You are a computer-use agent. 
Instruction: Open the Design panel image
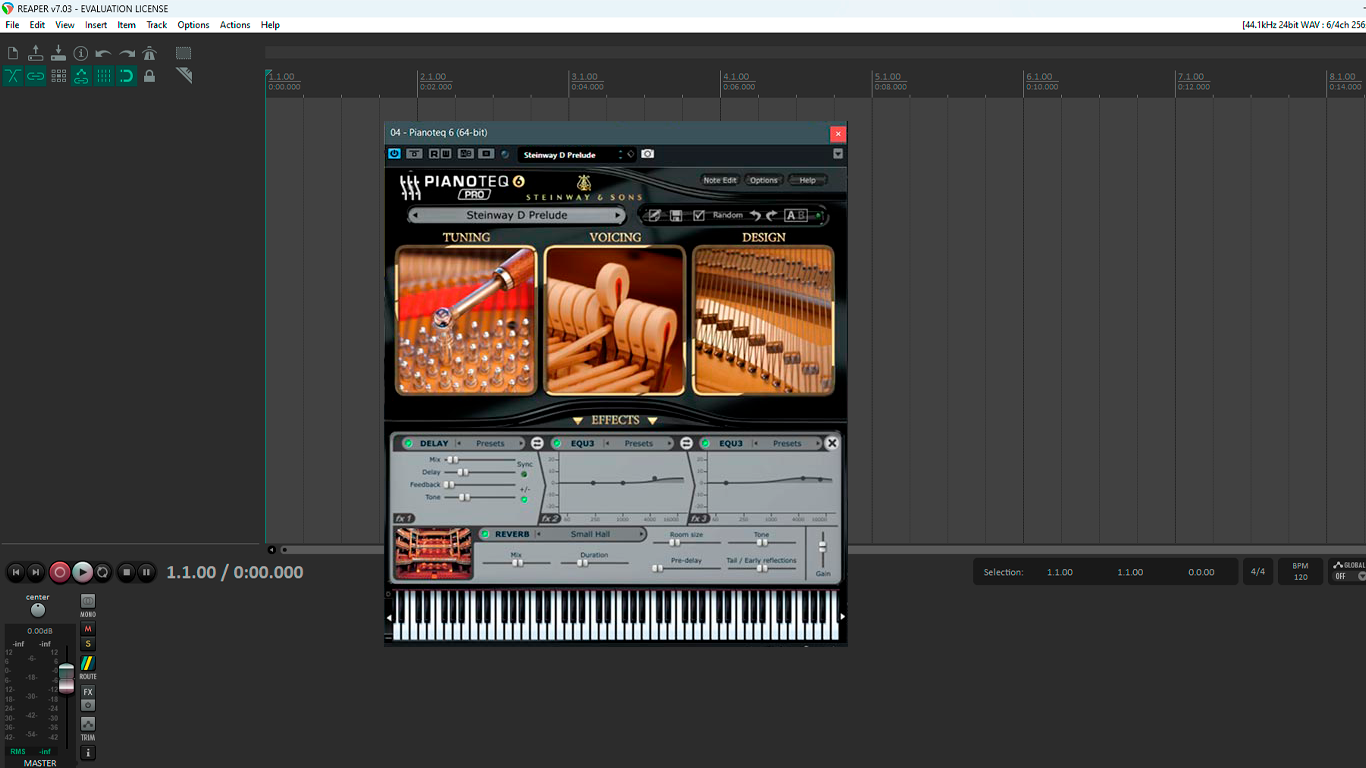click(763, 320)
